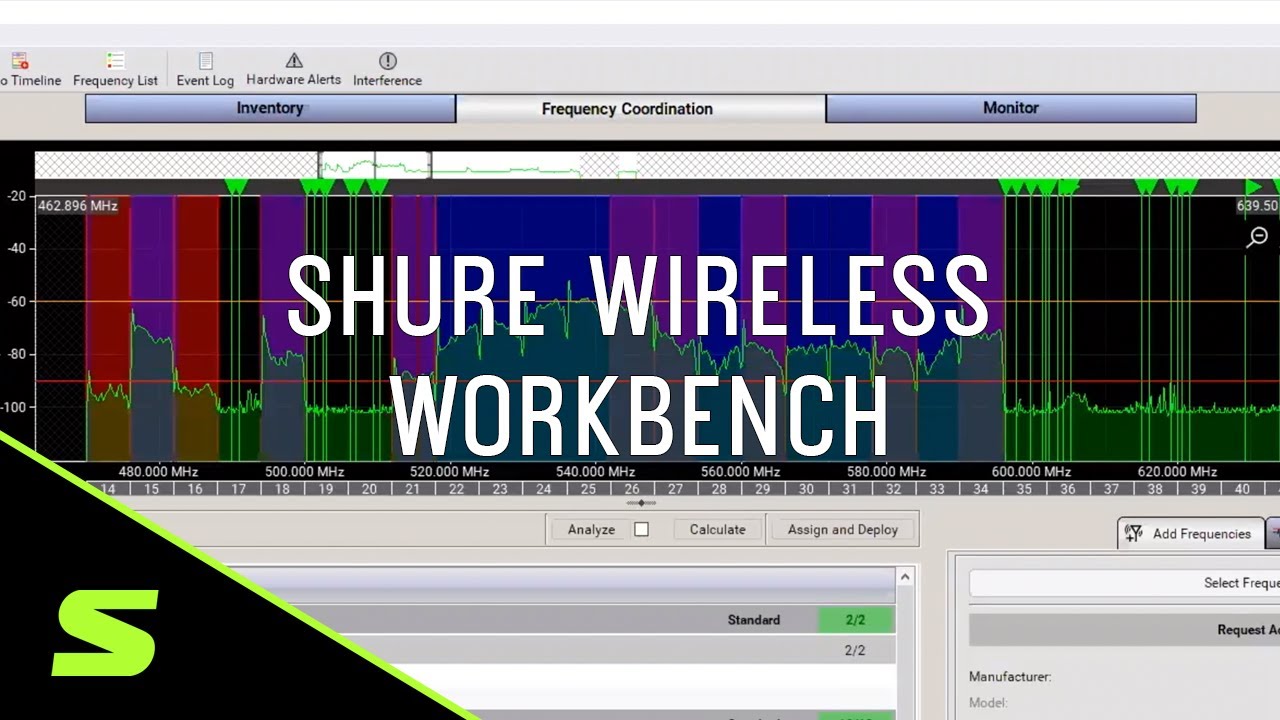Select TV channel 26 on channel strip
The width and height of the screenshot is (1280, 720).
(x=631, y=489)
